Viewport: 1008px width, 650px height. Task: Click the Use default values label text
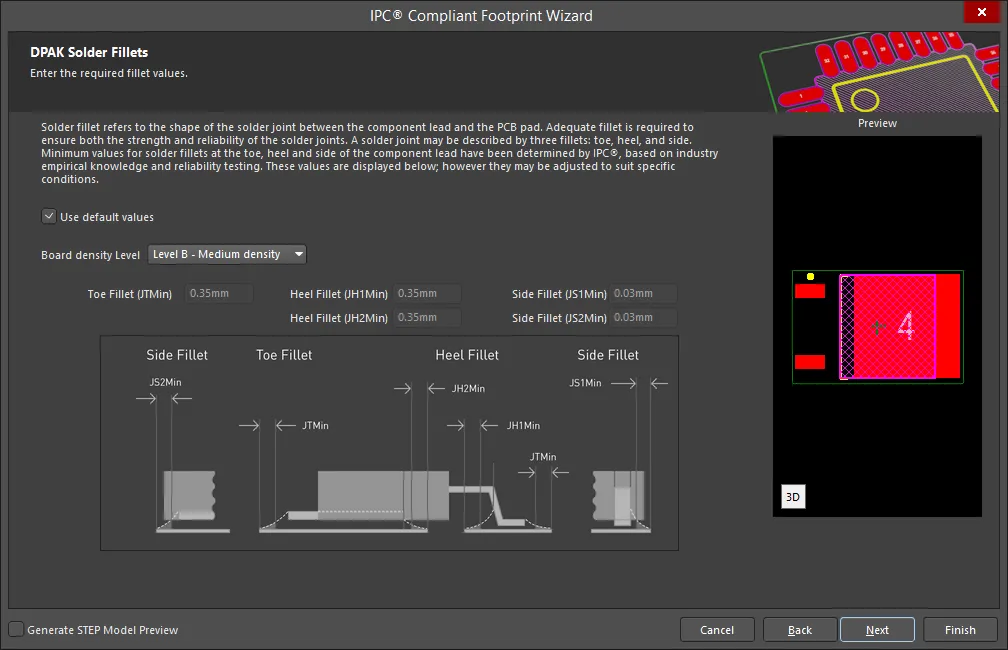pyautogui.click(x=107, y=217)
